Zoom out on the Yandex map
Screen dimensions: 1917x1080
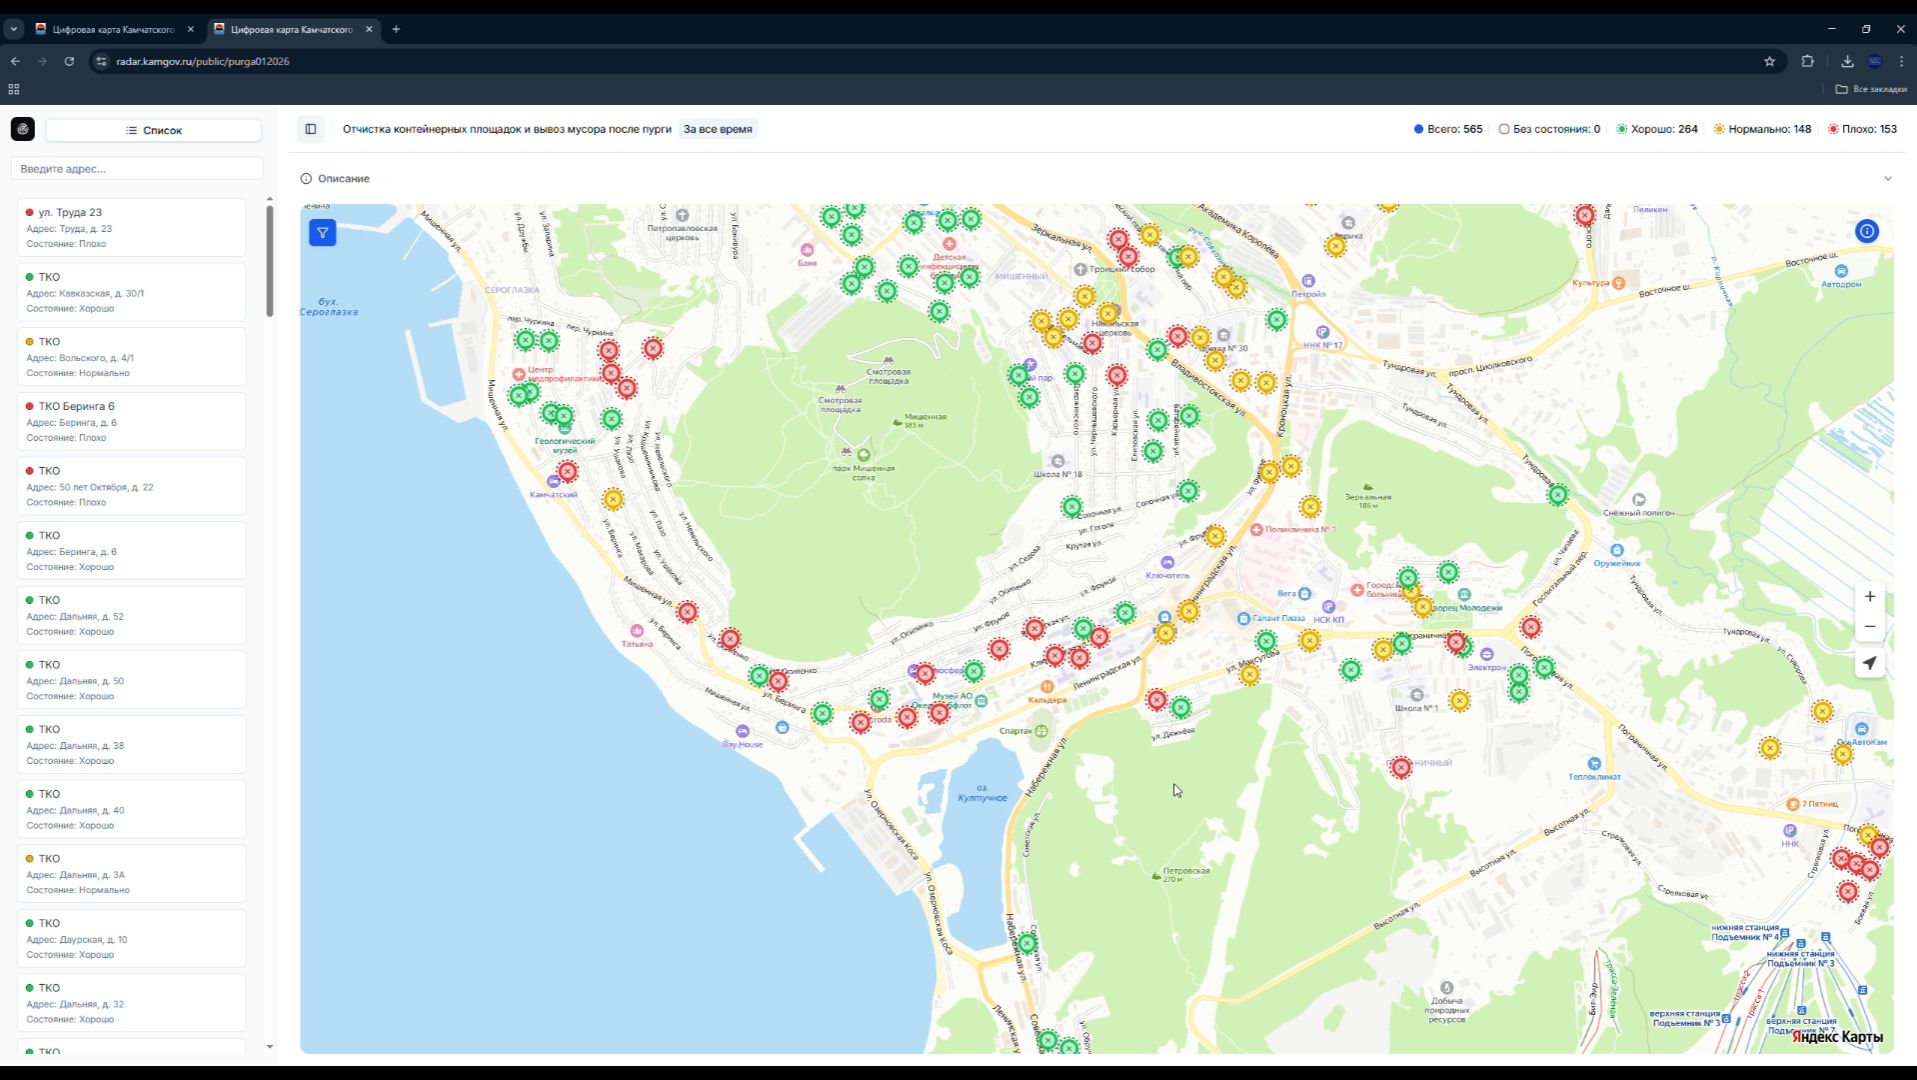coord(1869,627)
